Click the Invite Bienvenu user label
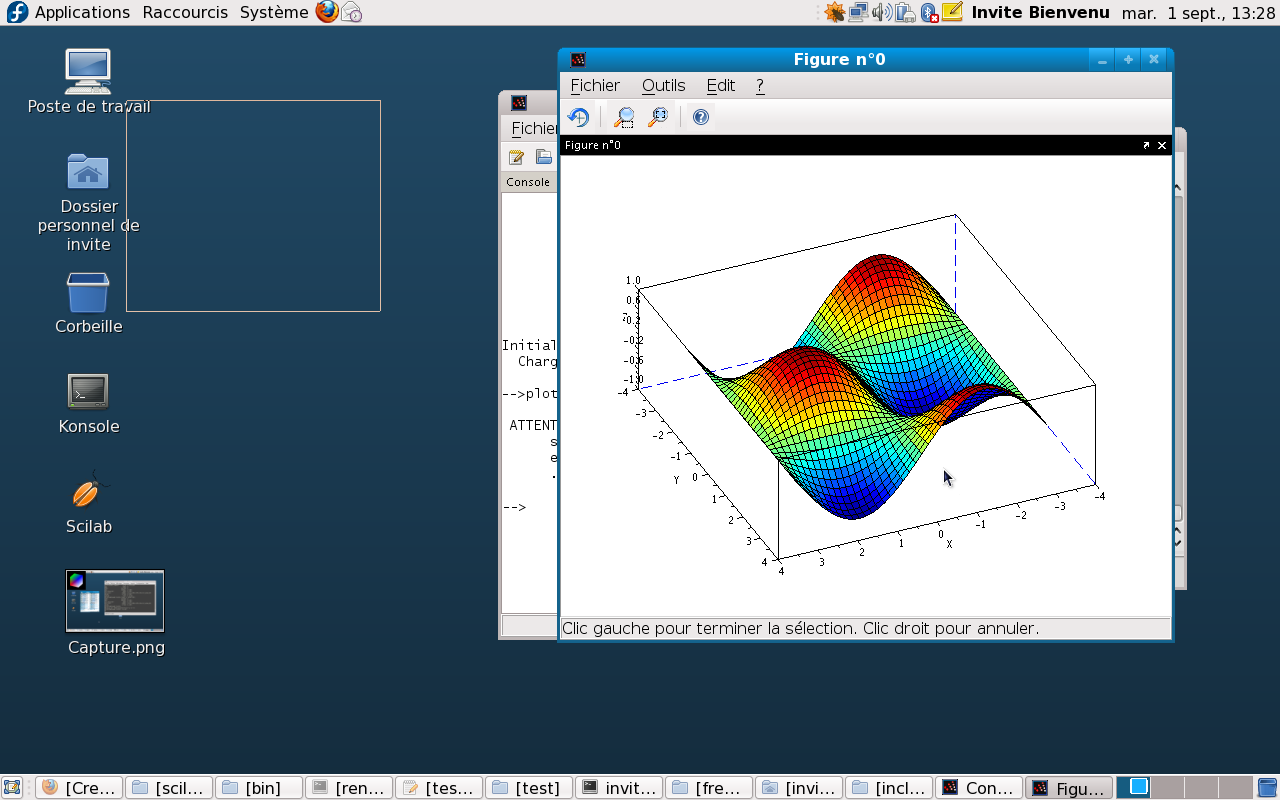 tap(1040, 12)
